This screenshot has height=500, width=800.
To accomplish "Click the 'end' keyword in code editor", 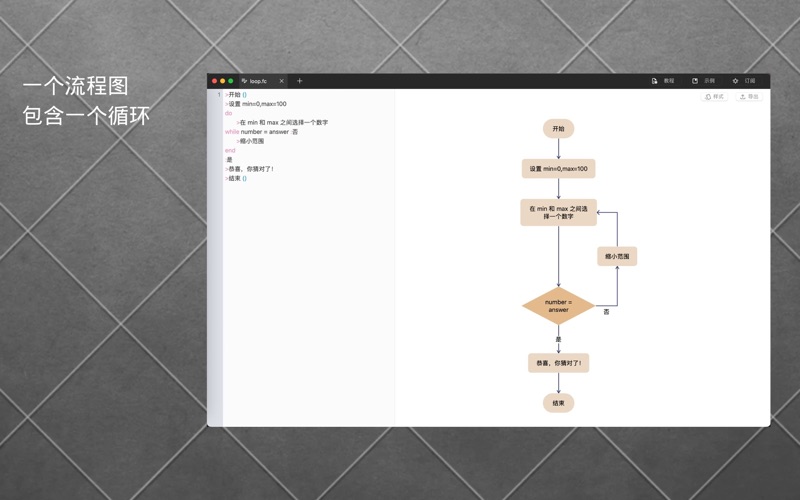I will pos(230,150).
